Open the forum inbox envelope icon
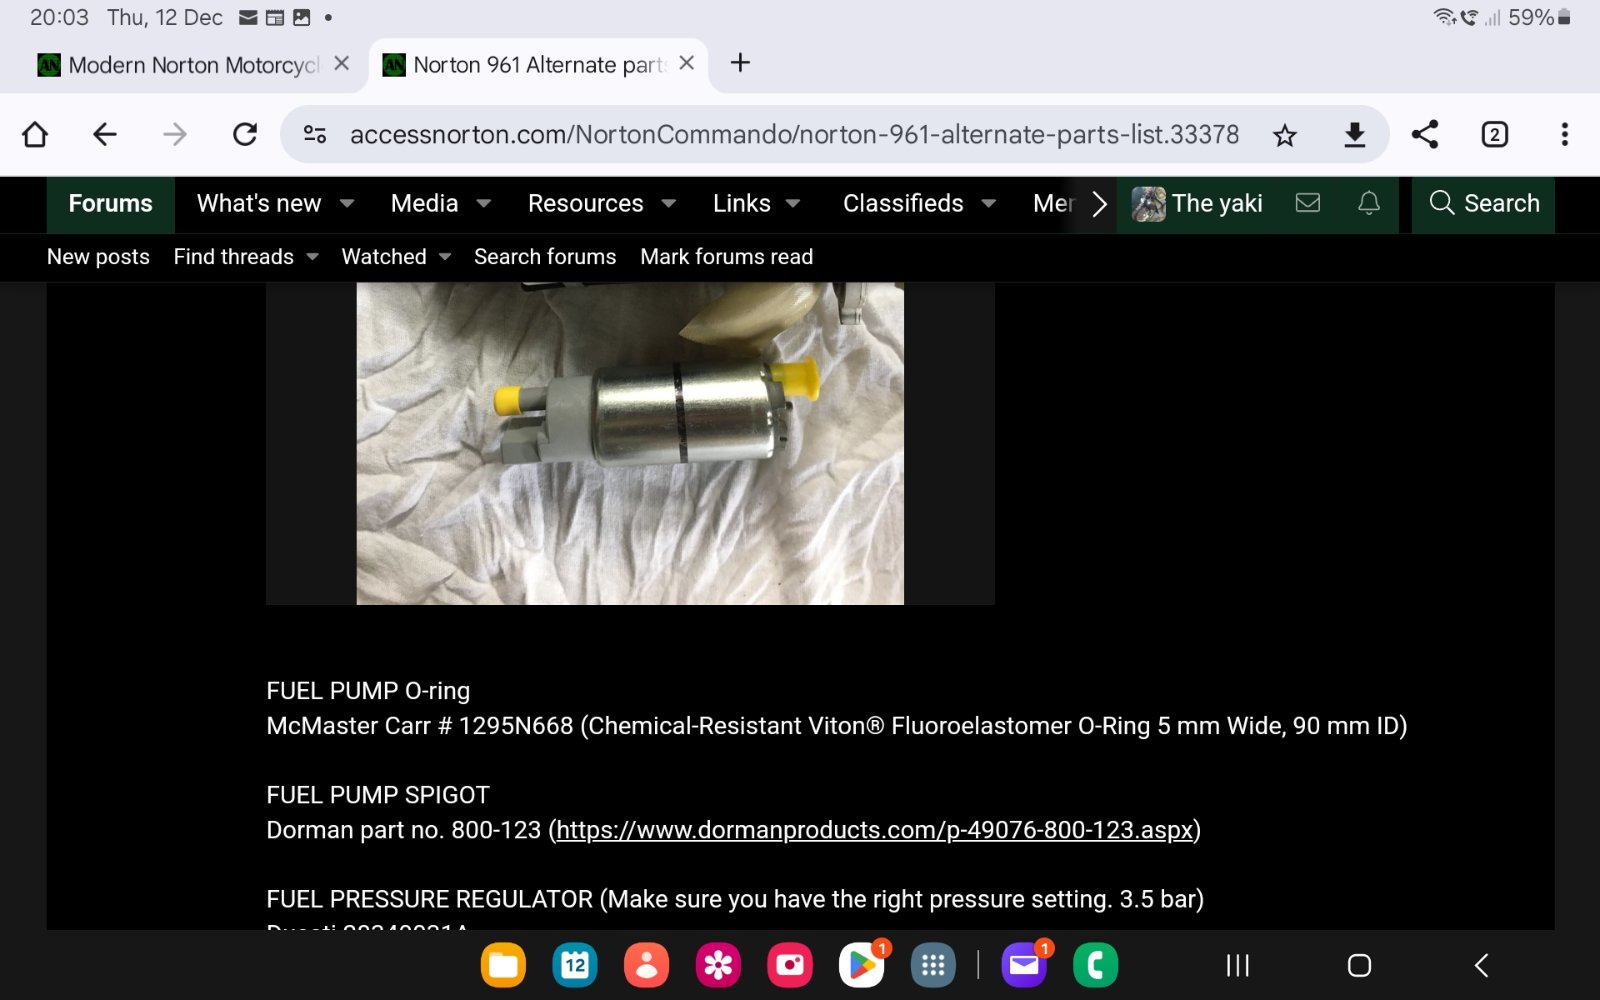Viewport: 1600px width, 1000px height. pos(1308,203)
